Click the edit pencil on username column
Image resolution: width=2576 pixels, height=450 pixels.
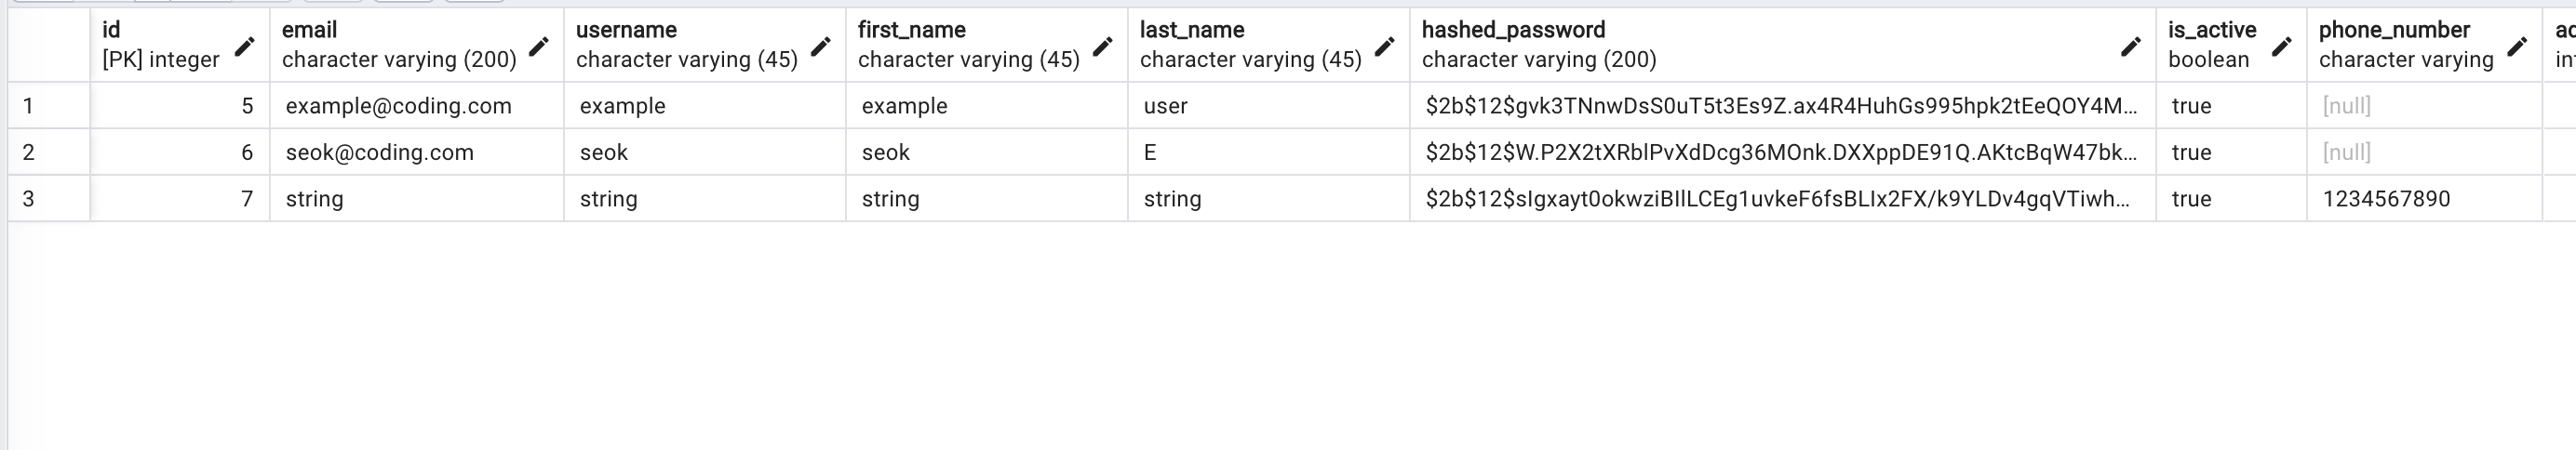(820, 46)
